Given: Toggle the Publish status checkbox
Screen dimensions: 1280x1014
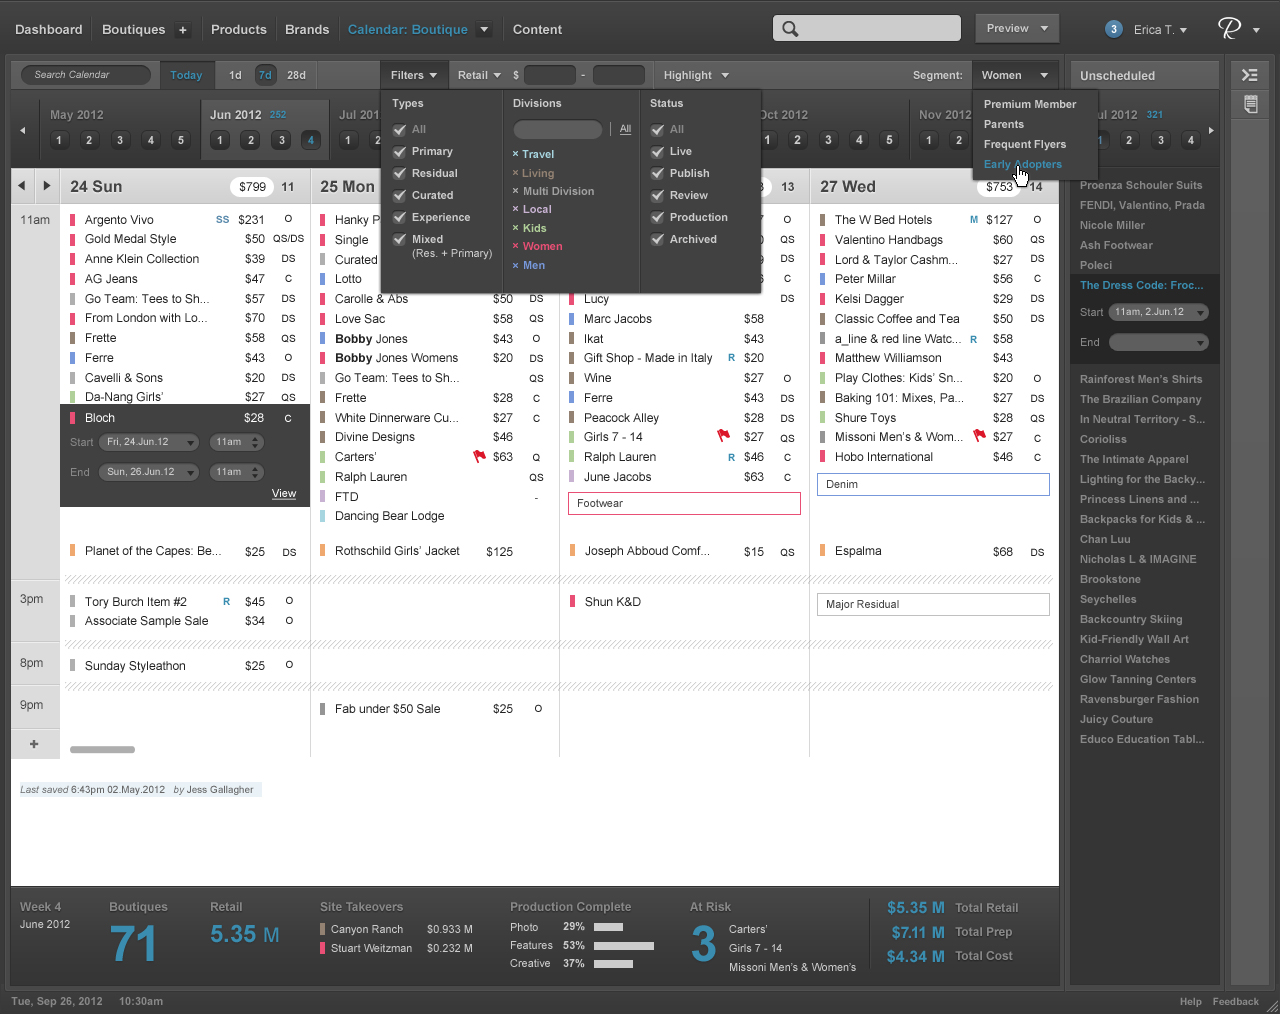Looking at the screenshot, I should tap(657, 174).
